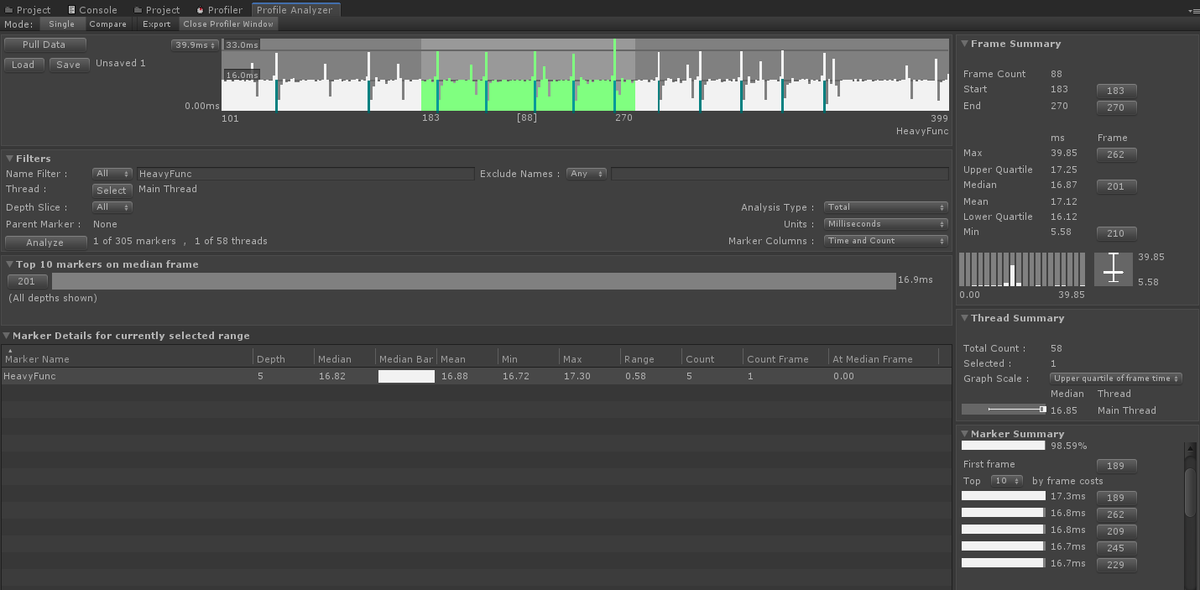Sort by the Depth column header
This screenshot has width=1200, height=590.
[x=283, y=358]
